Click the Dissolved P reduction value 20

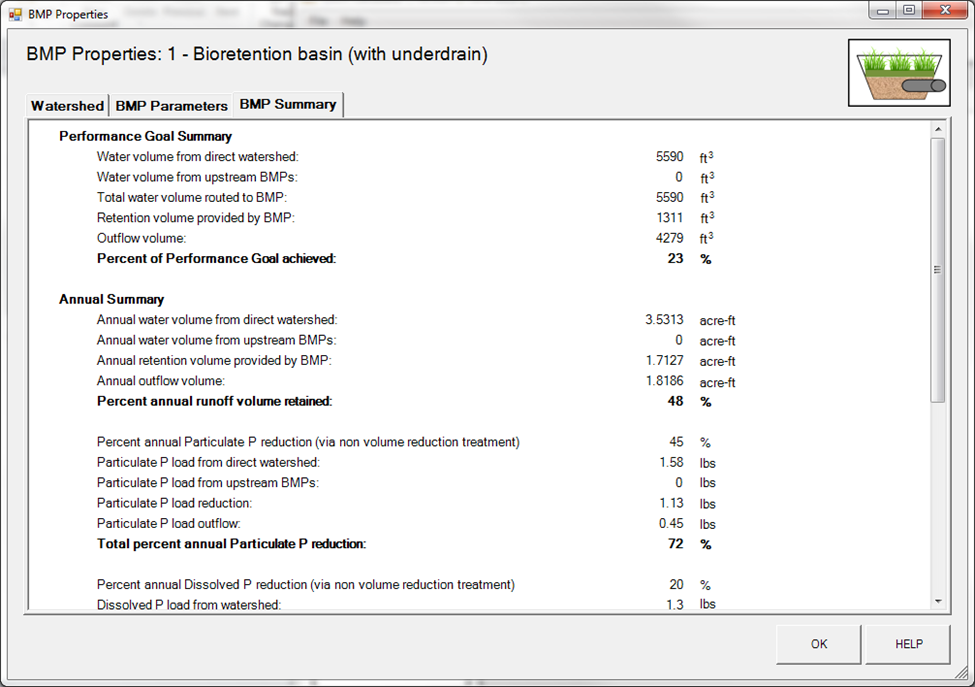(676, 584)
